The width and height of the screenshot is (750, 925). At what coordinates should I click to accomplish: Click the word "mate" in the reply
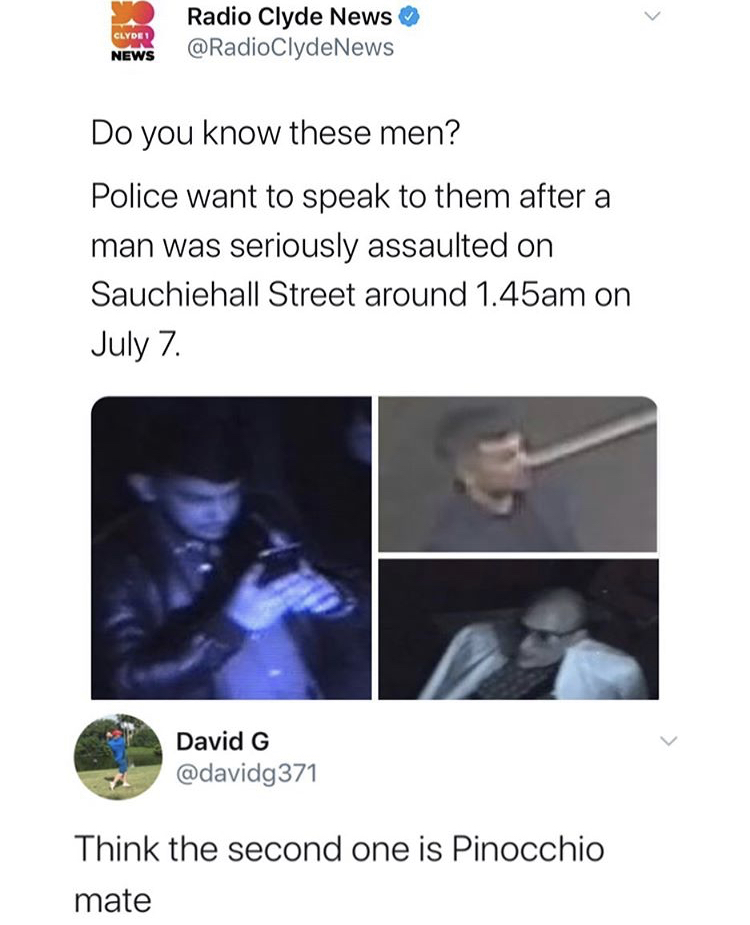pos(113,901)
